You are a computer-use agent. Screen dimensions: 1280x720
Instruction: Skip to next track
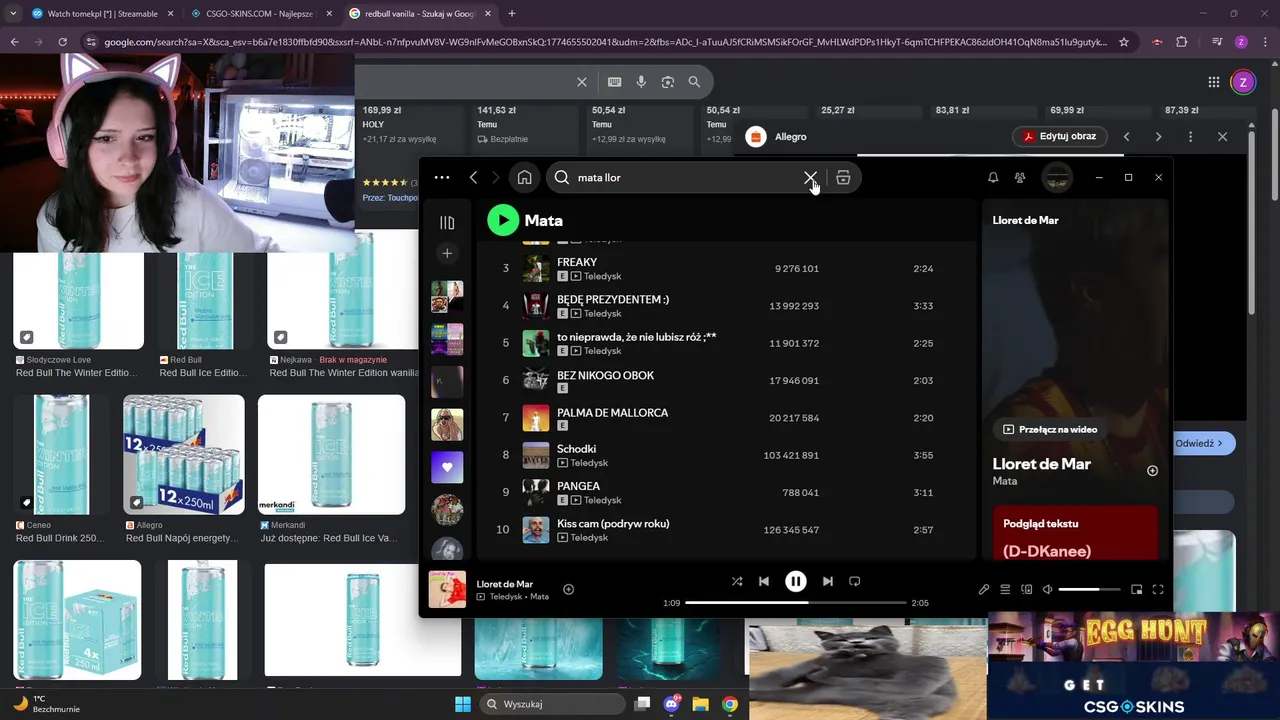click(x=828, y=581)
